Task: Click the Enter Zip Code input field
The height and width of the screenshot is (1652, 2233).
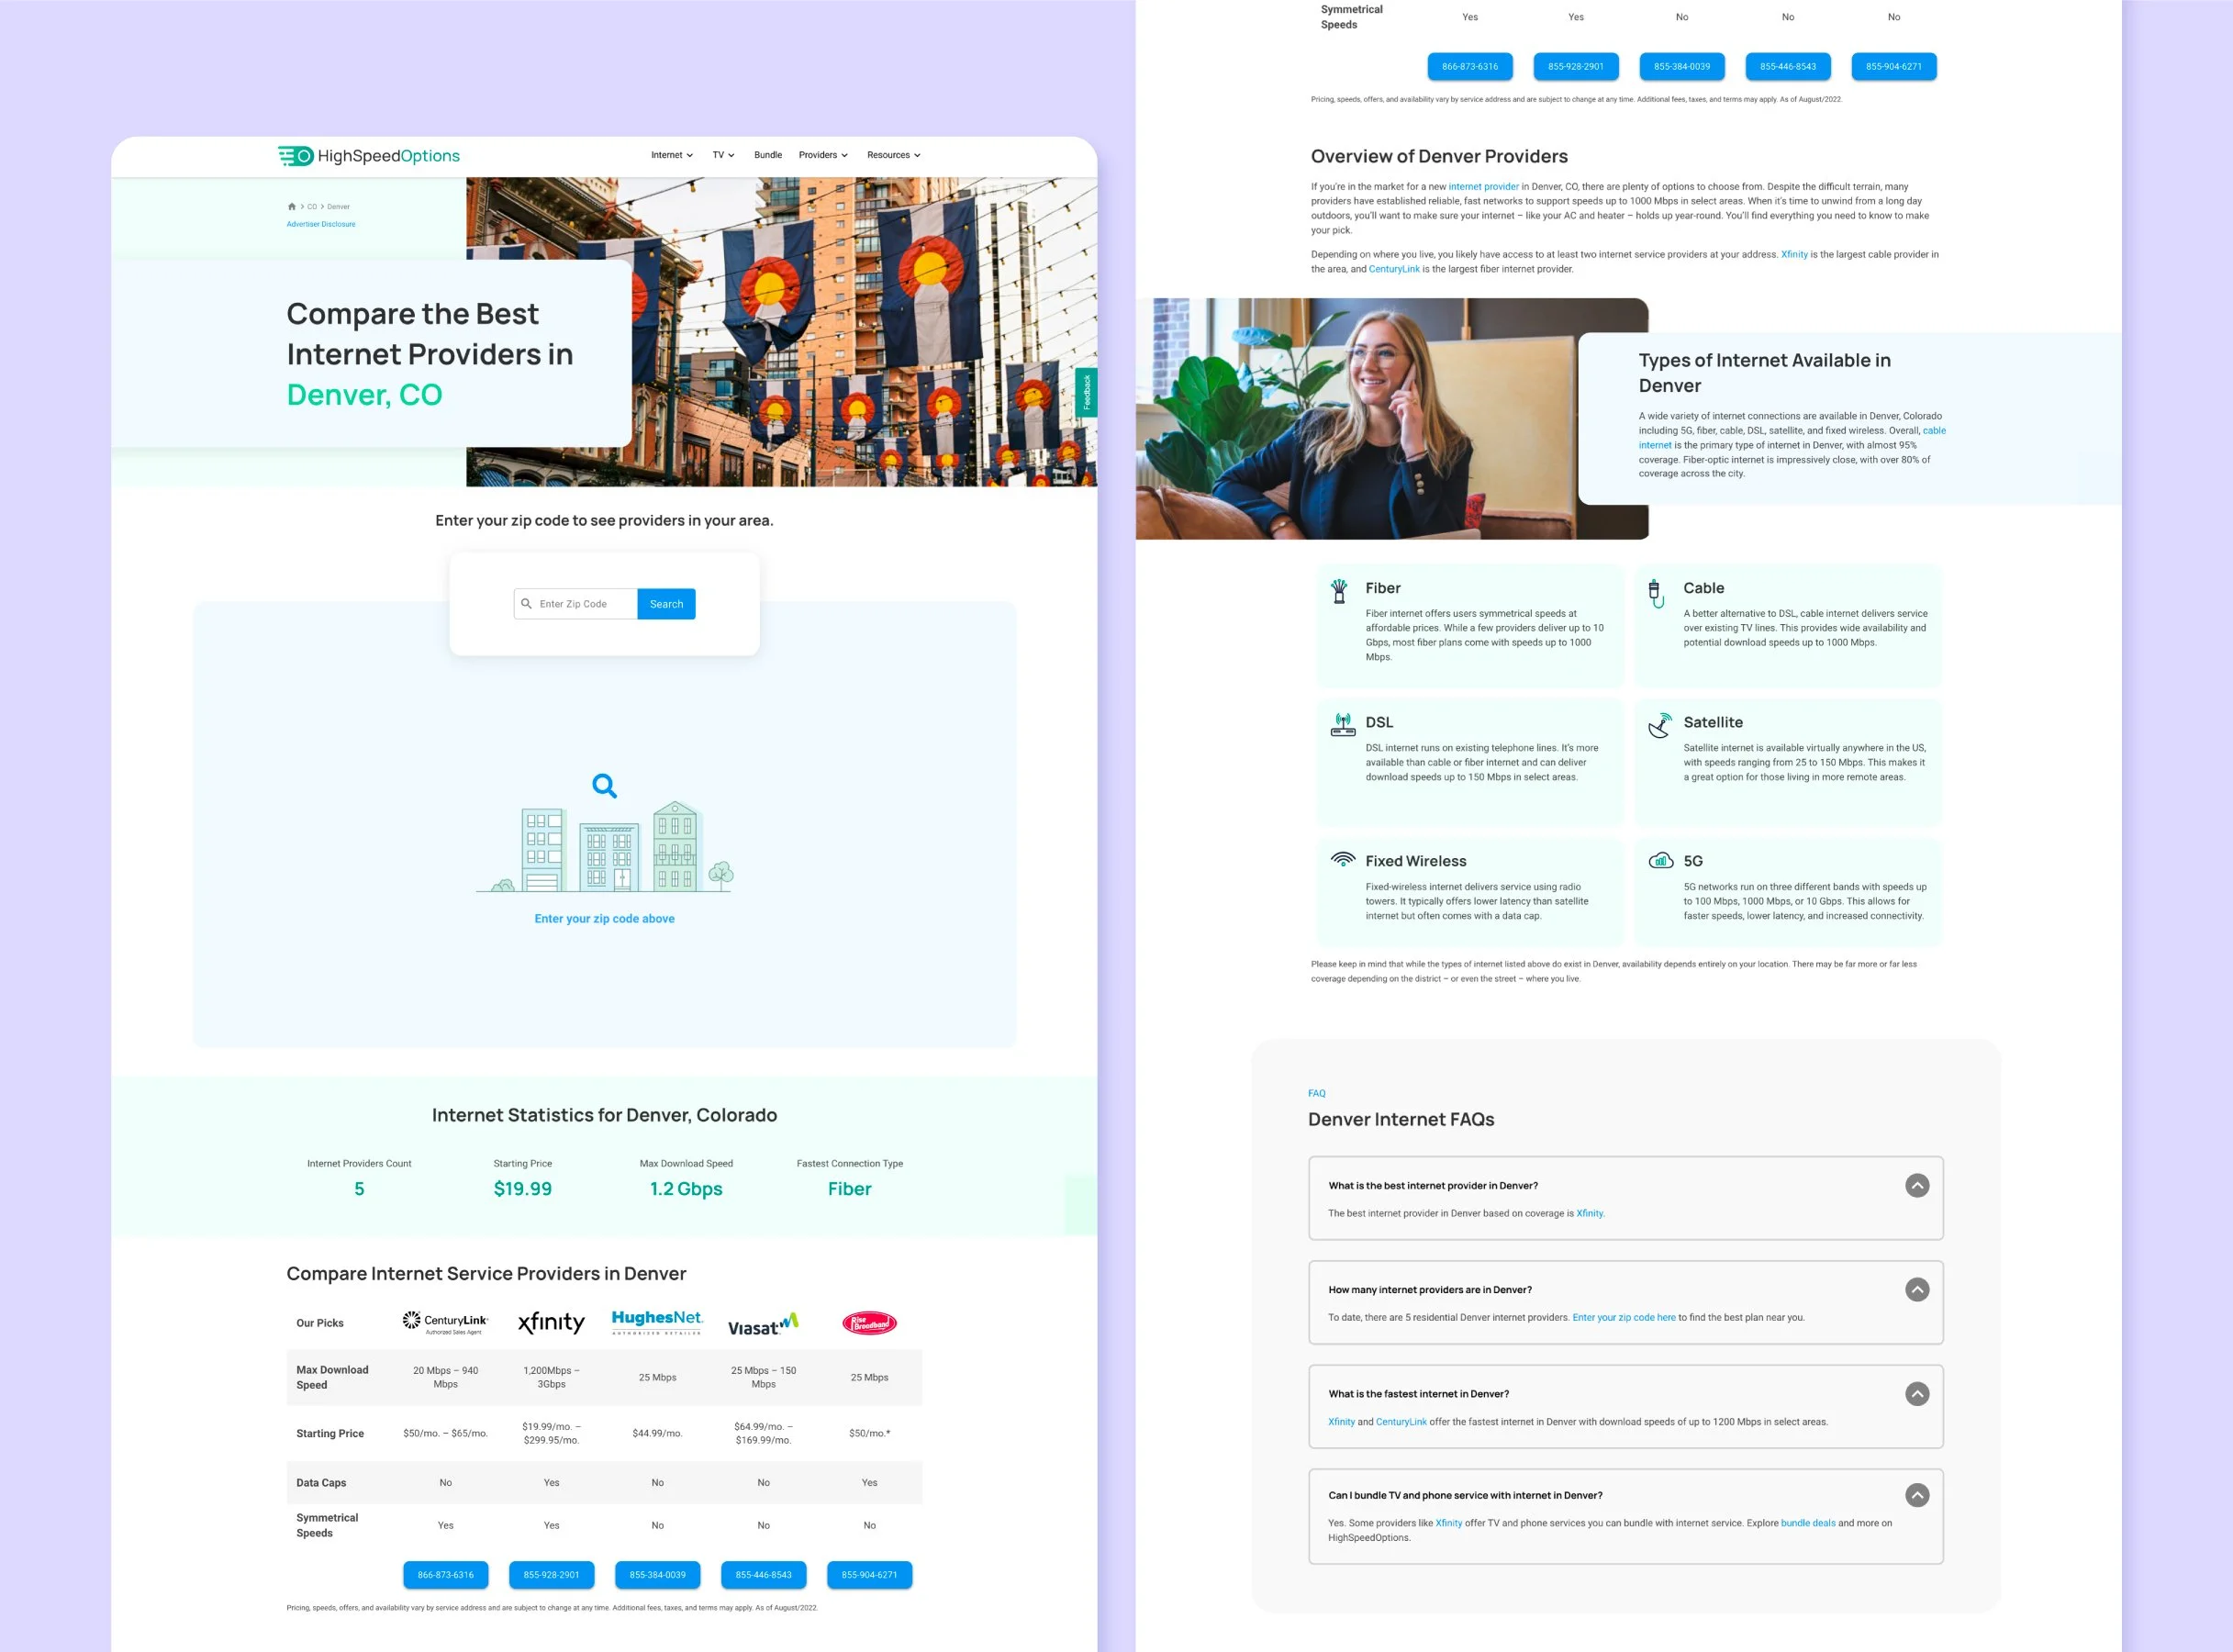Action: 576,604
